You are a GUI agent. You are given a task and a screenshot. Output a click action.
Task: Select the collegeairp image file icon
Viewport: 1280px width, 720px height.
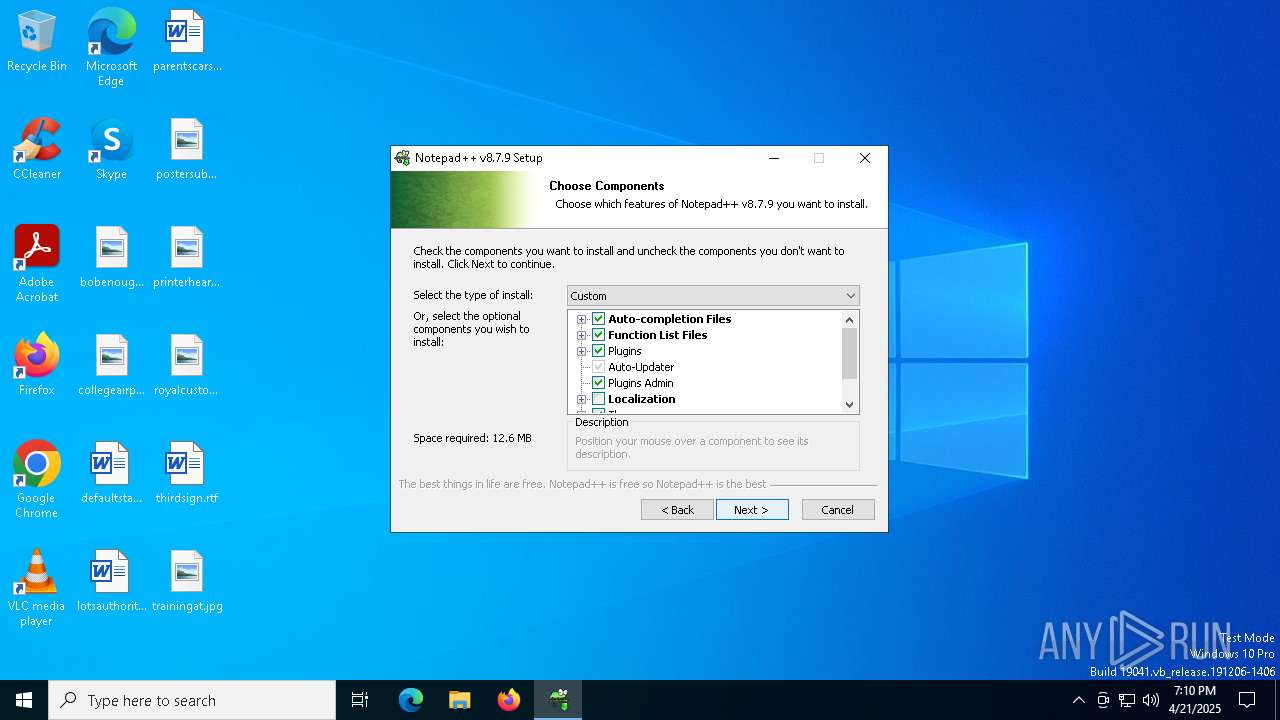coord(111,366)
